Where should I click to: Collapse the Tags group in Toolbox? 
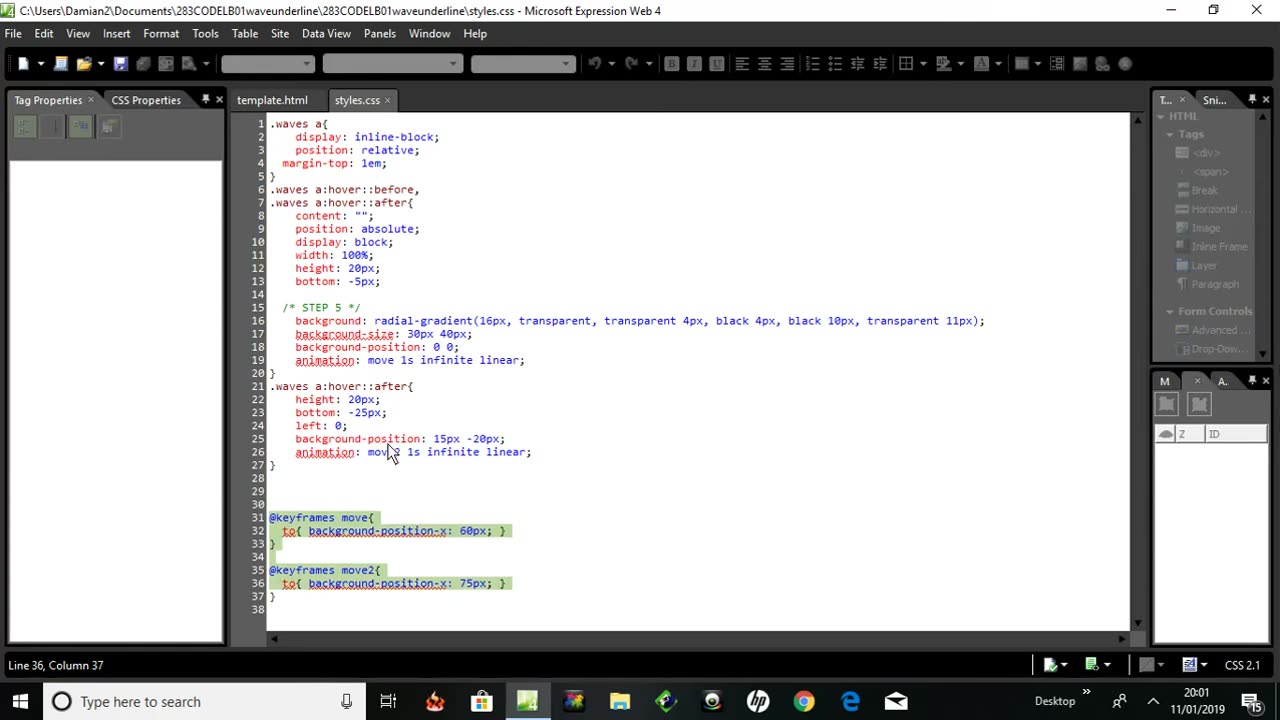(x=1170, y=134)
